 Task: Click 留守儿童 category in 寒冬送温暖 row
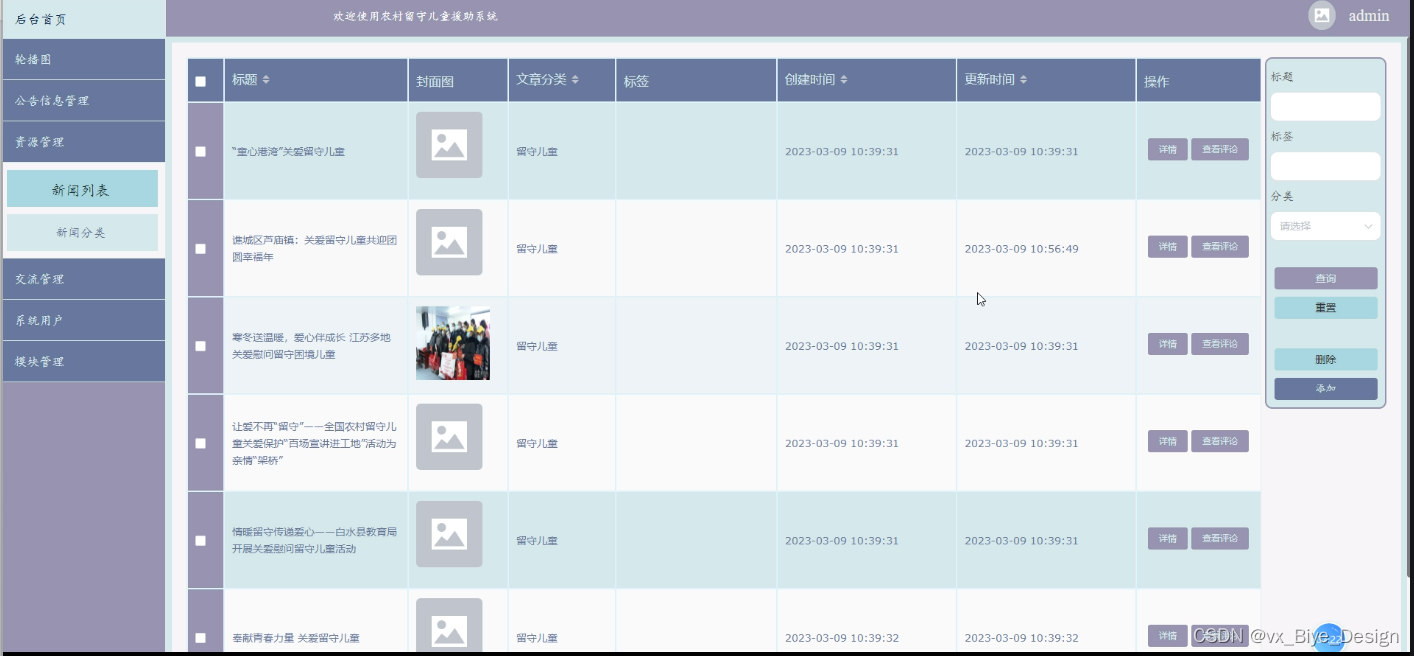(537, 346)
